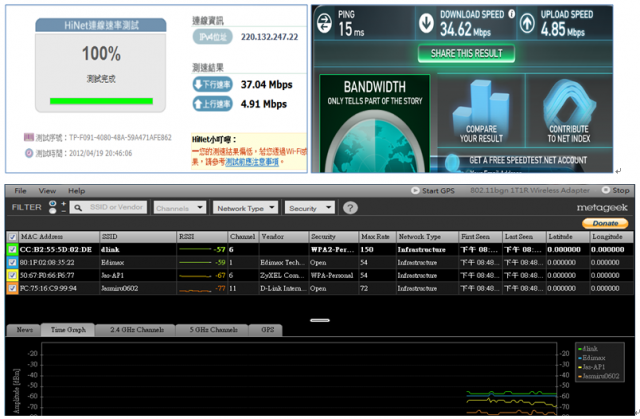Open the View menu
This screenshot has width=640, height=419.
[47, 191]
